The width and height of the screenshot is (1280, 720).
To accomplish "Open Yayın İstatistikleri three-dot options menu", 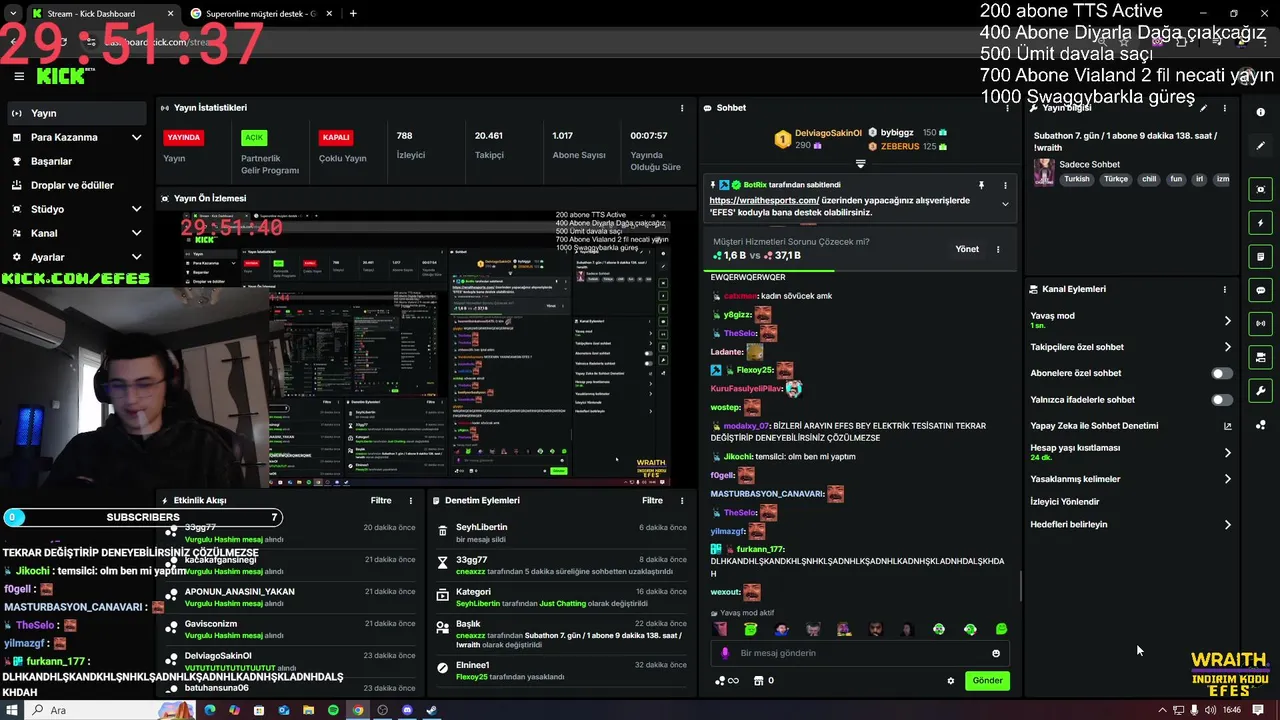I will (682, 108).
